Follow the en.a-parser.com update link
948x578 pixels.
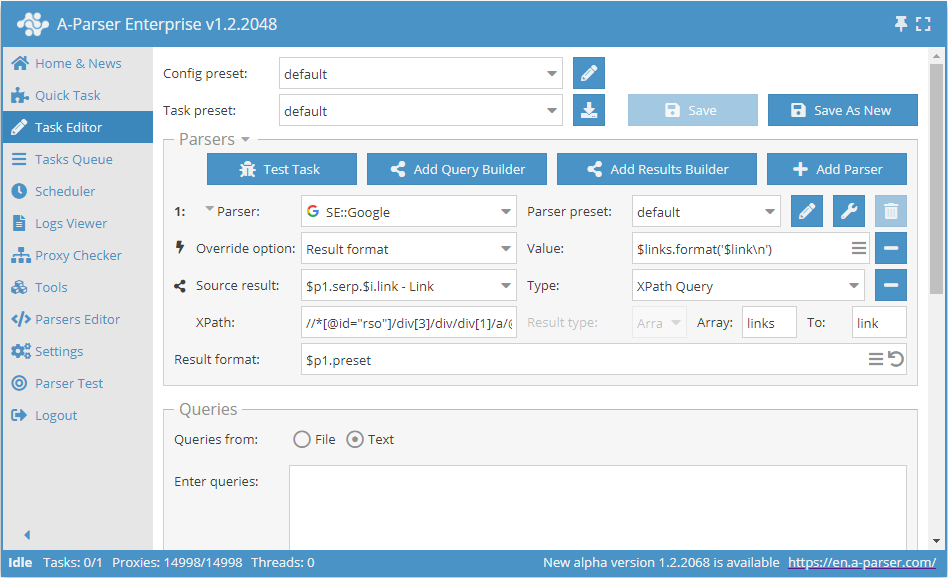(x=864, y=562)
